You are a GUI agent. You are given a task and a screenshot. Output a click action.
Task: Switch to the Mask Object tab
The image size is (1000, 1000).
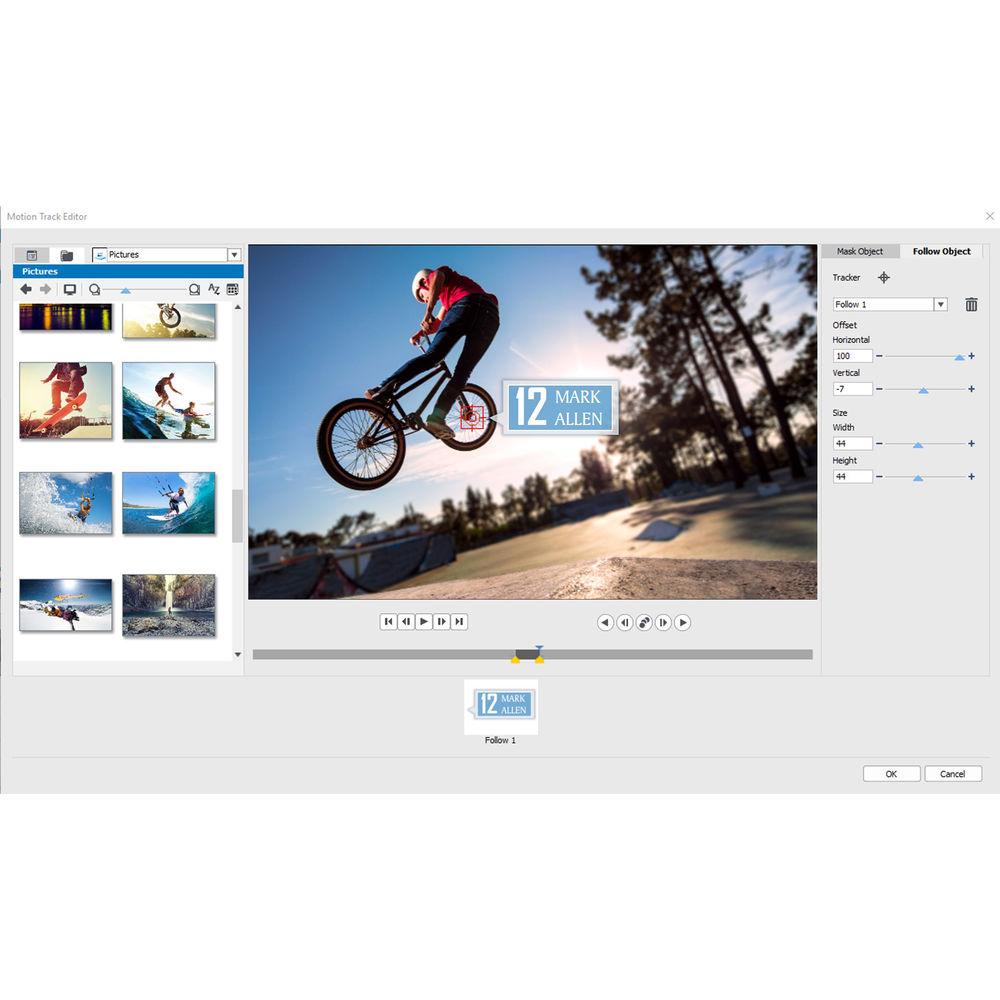[x=861, y=251]
